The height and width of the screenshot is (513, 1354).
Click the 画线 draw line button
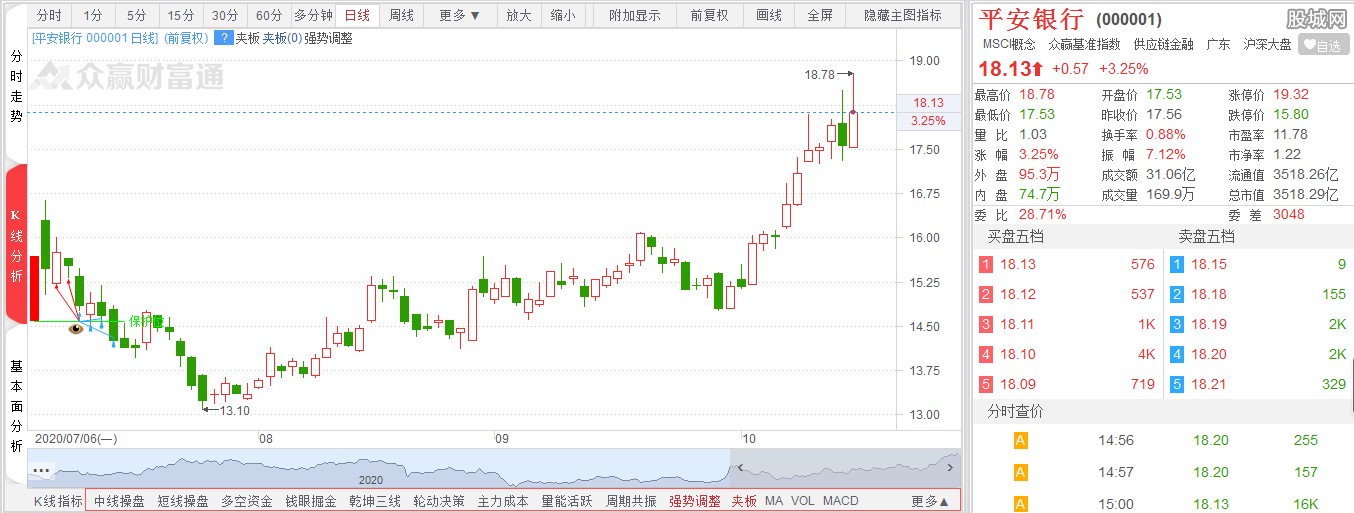pyautogui.click(x=768, y=15)
